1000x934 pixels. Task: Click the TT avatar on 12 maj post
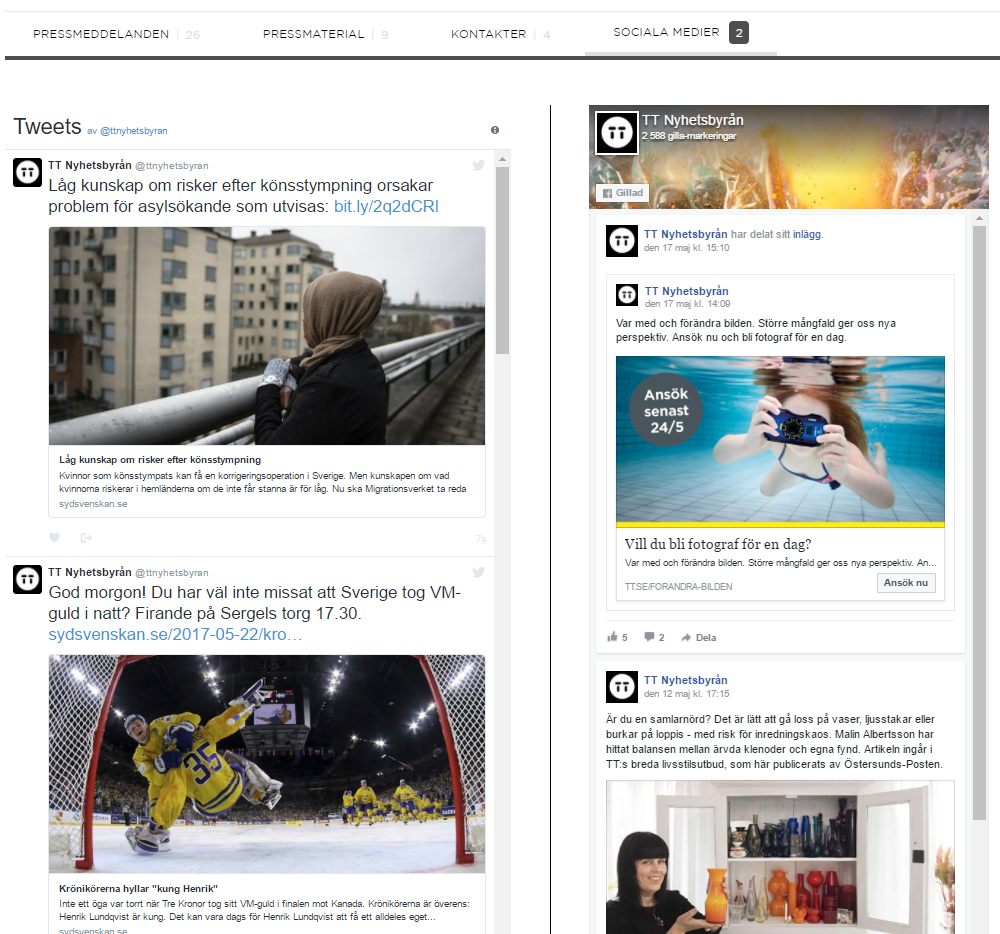tap(622, 687)
